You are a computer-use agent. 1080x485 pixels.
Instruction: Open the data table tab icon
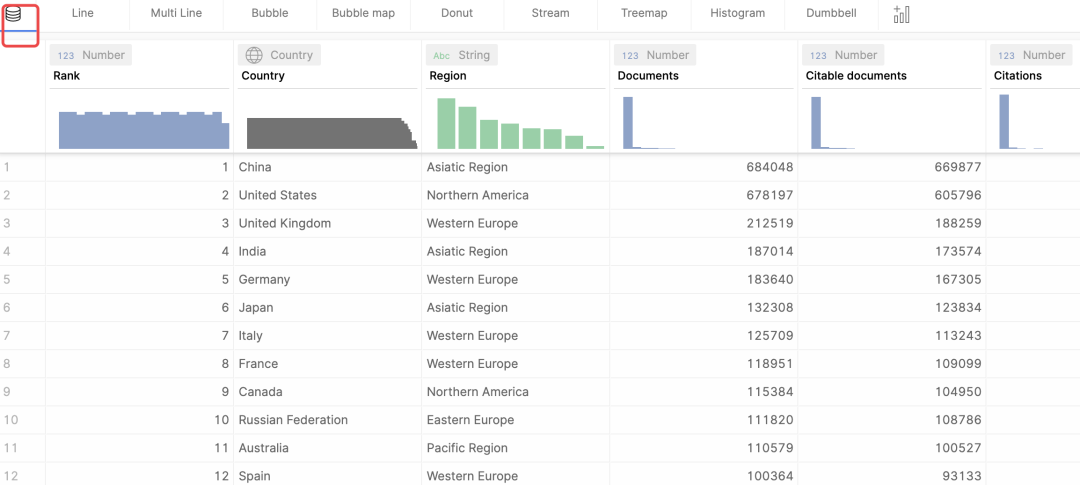click(13, 14)
